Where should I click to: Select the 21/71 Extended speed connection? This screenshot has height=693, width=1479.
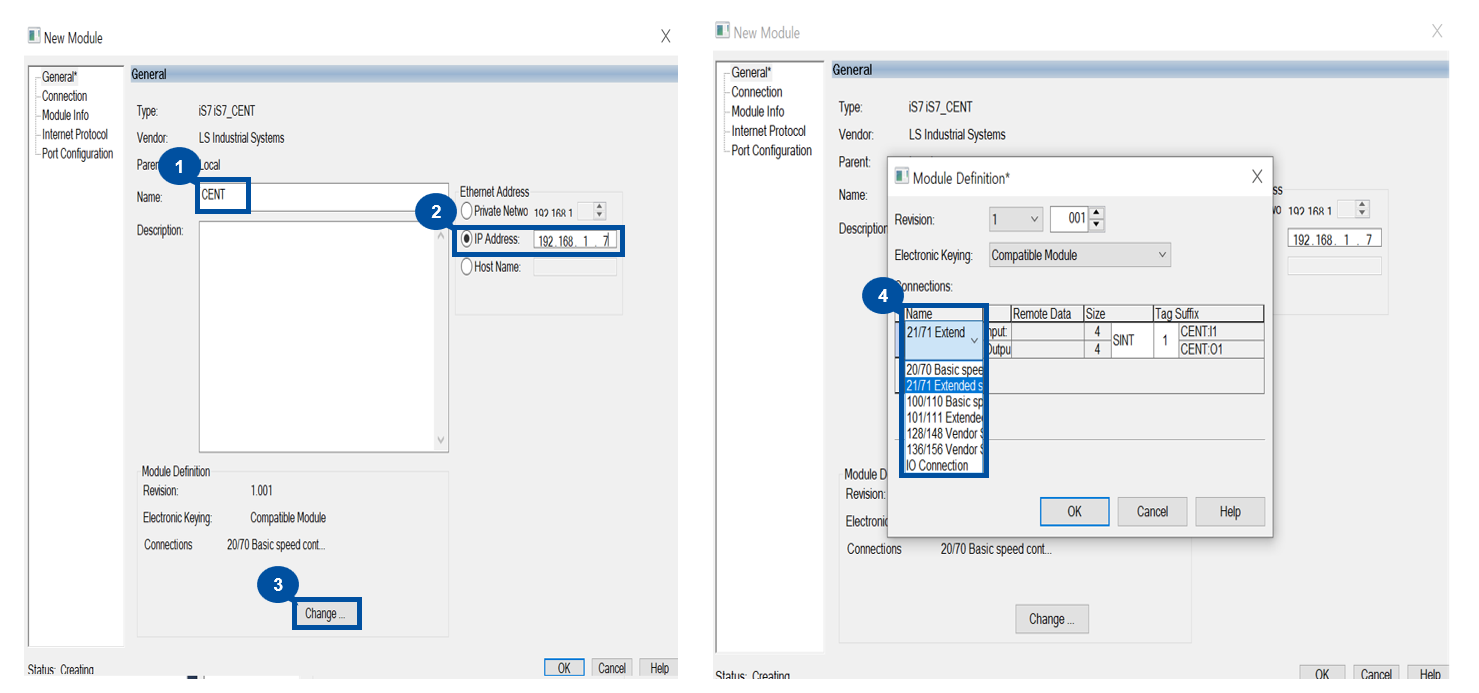pyautogui.click(x=940, y=385)
